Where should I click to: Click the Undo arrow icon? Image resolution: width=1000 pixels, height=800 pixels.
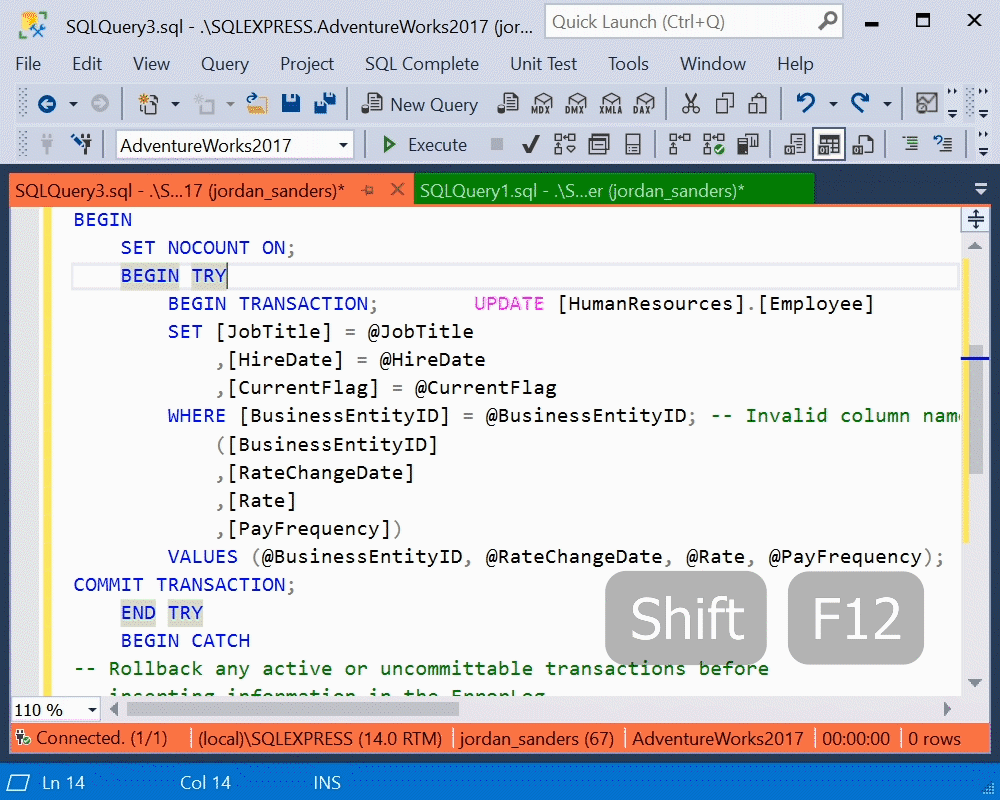click(x=806, y=103)
